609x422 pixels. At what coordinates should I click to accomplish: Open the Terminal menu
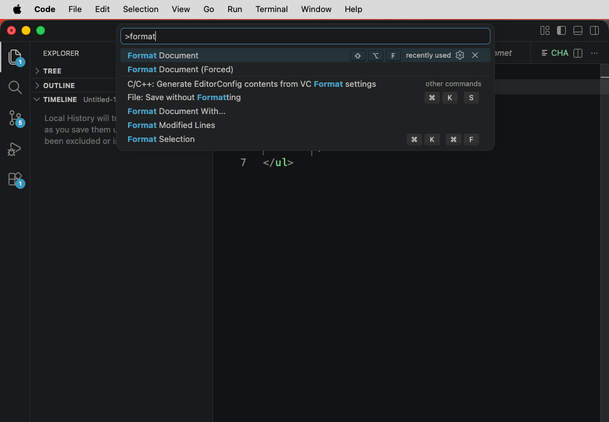point(271,9)
